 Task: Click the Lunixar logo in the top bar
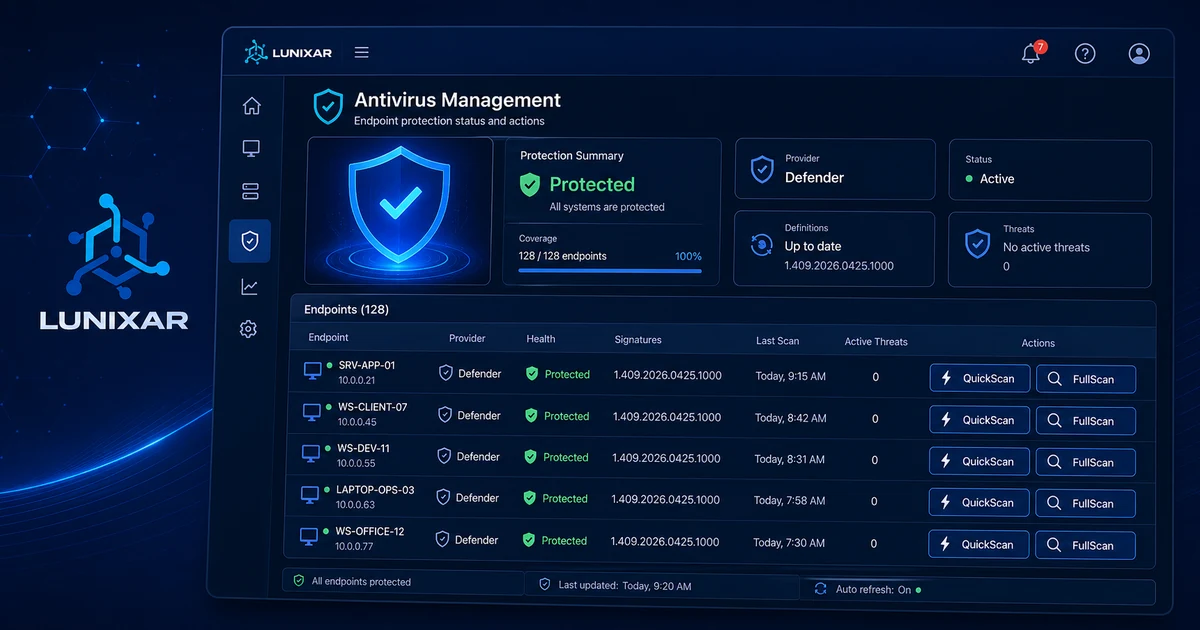[x=288, y=52]
